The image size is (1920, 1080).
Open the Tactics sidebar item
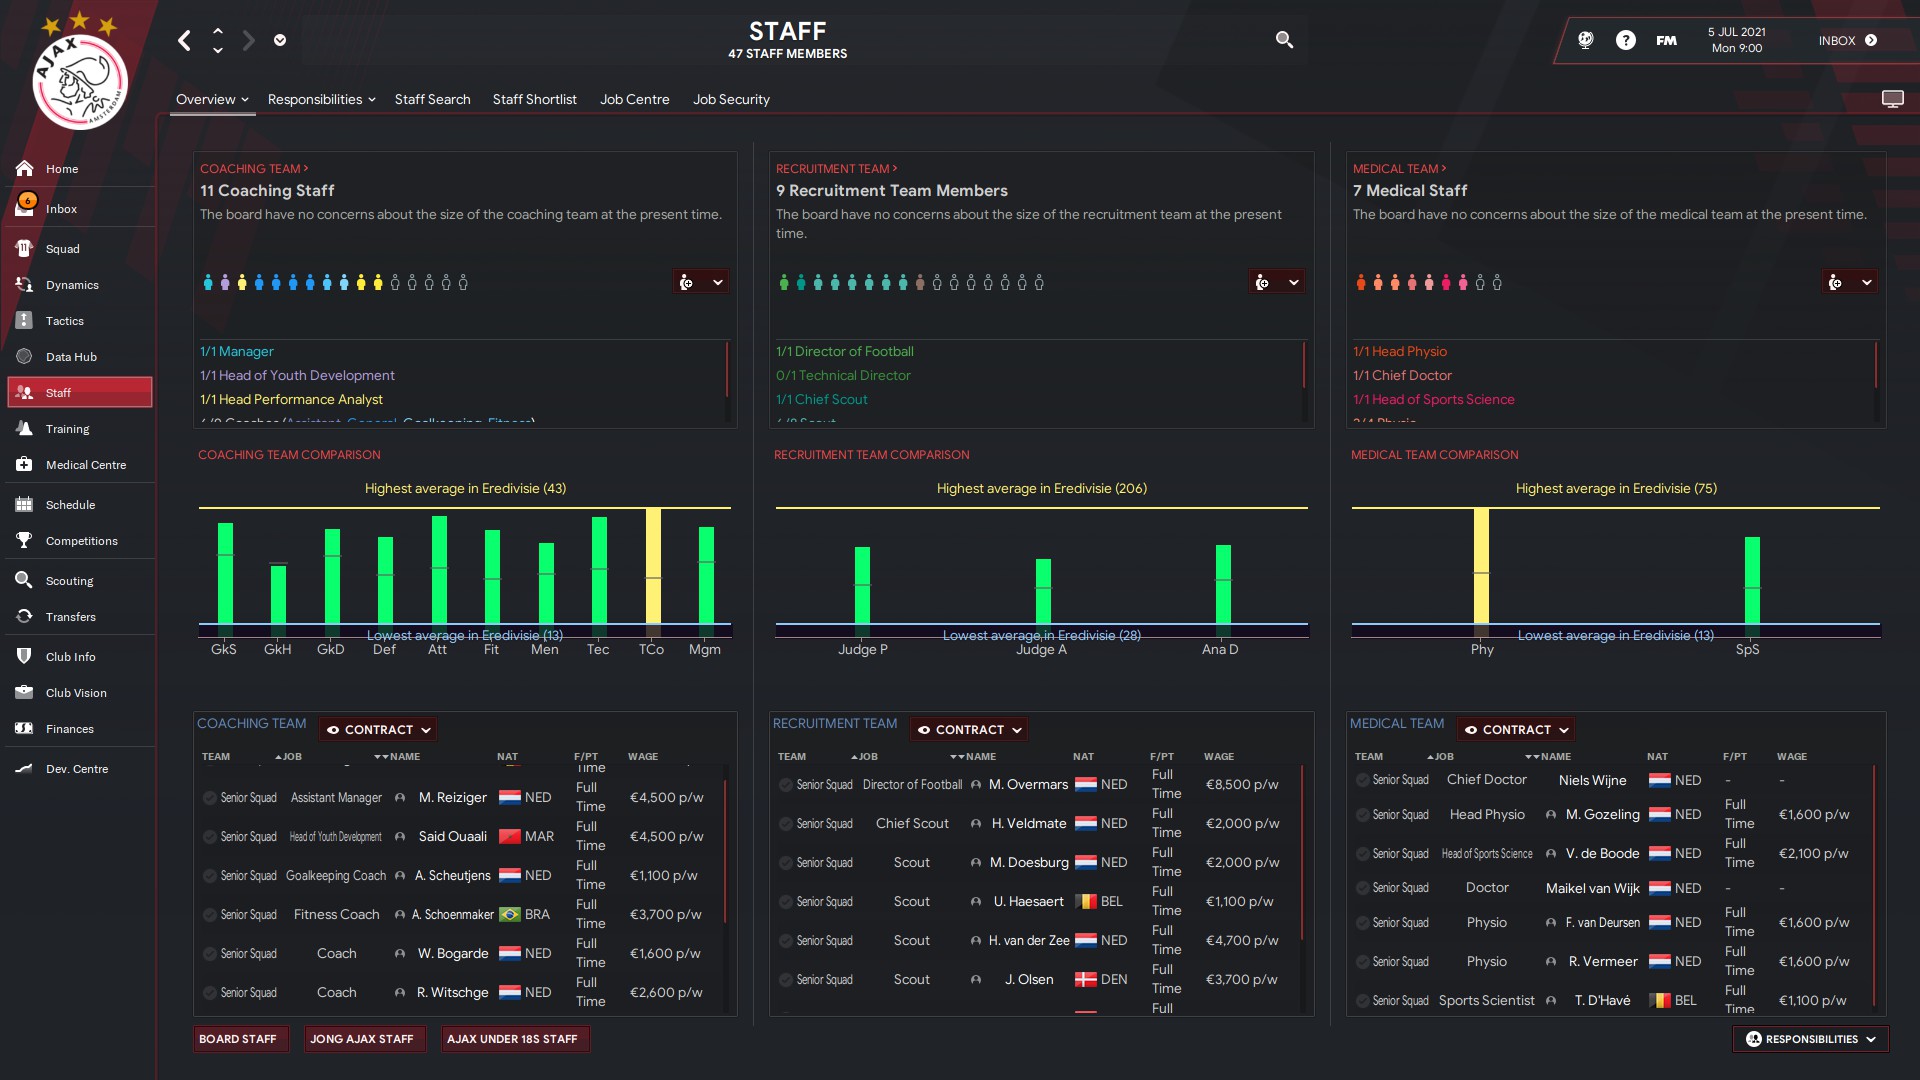coord(64,321)
